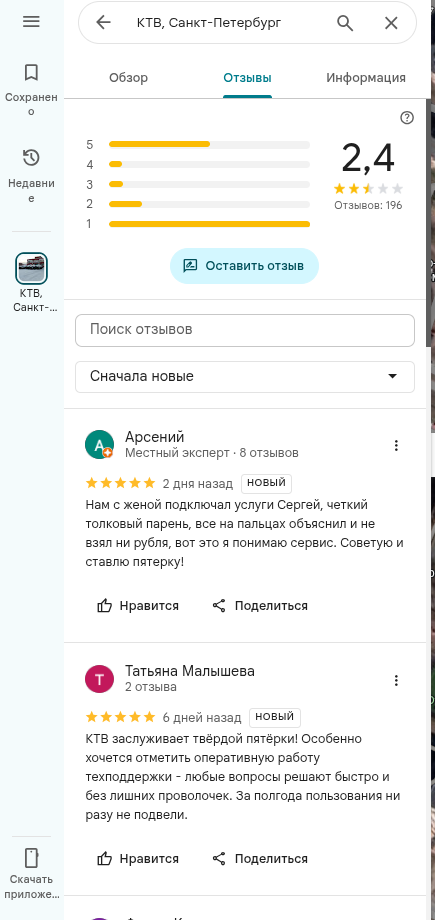The image size is (435, 920).
Task: Focus the Поиск отзывов input field
Action: click(x=245, y=330)
